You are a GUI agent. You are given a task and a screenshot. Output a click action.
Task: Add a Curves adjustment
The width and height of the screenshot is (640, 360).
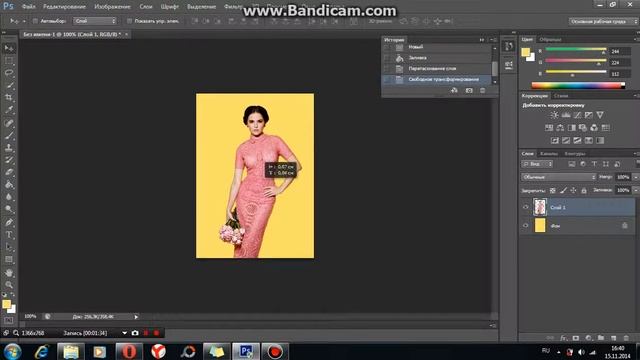click(x=577, y=115)
